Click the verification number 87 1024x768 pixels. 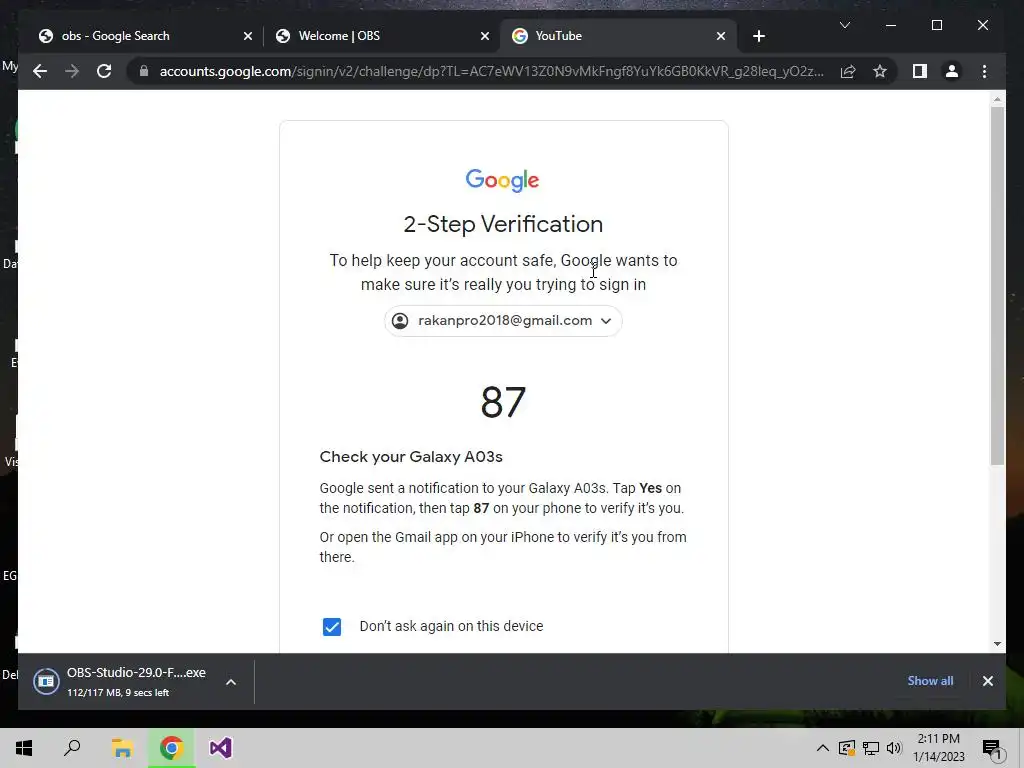503,402
